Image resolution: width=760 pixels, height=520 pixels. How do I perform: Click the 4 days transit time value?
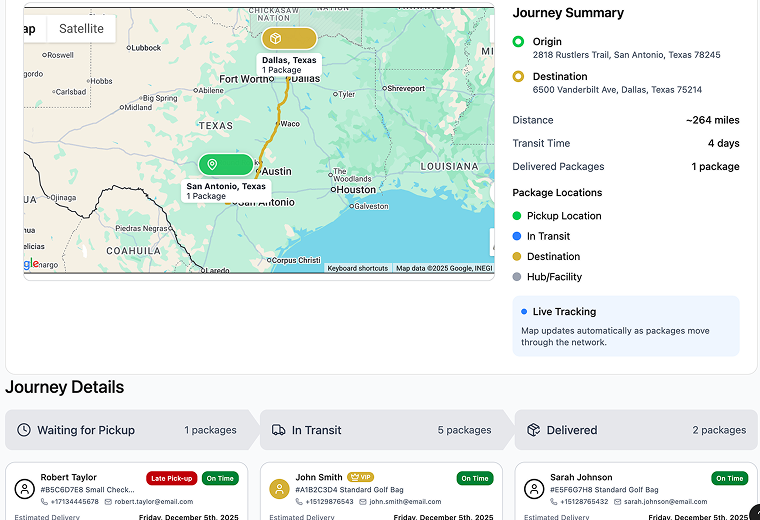724,143
